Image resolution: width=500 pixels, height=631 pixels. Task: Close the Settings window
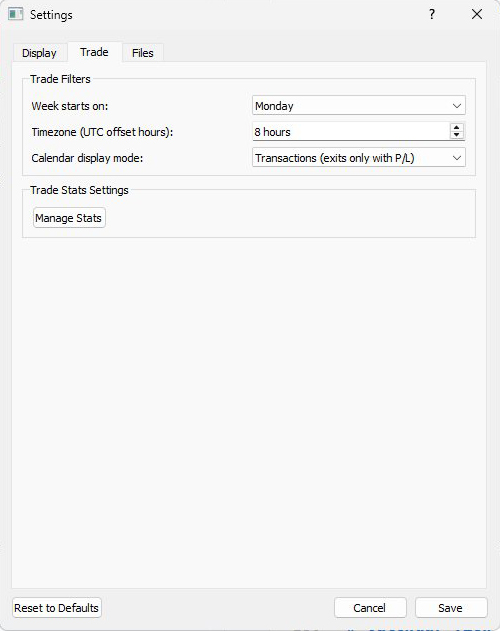click(477, 14)
